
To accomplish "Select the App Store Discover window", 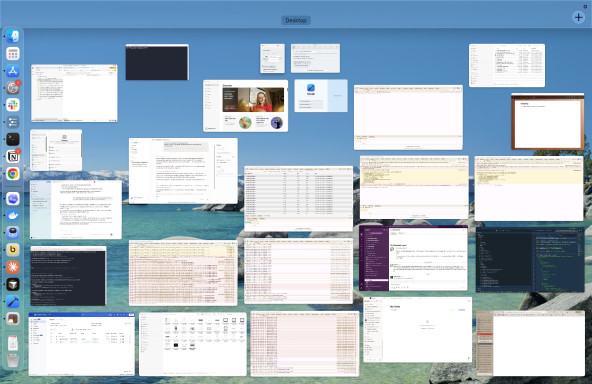I will [x=245, y=106].
